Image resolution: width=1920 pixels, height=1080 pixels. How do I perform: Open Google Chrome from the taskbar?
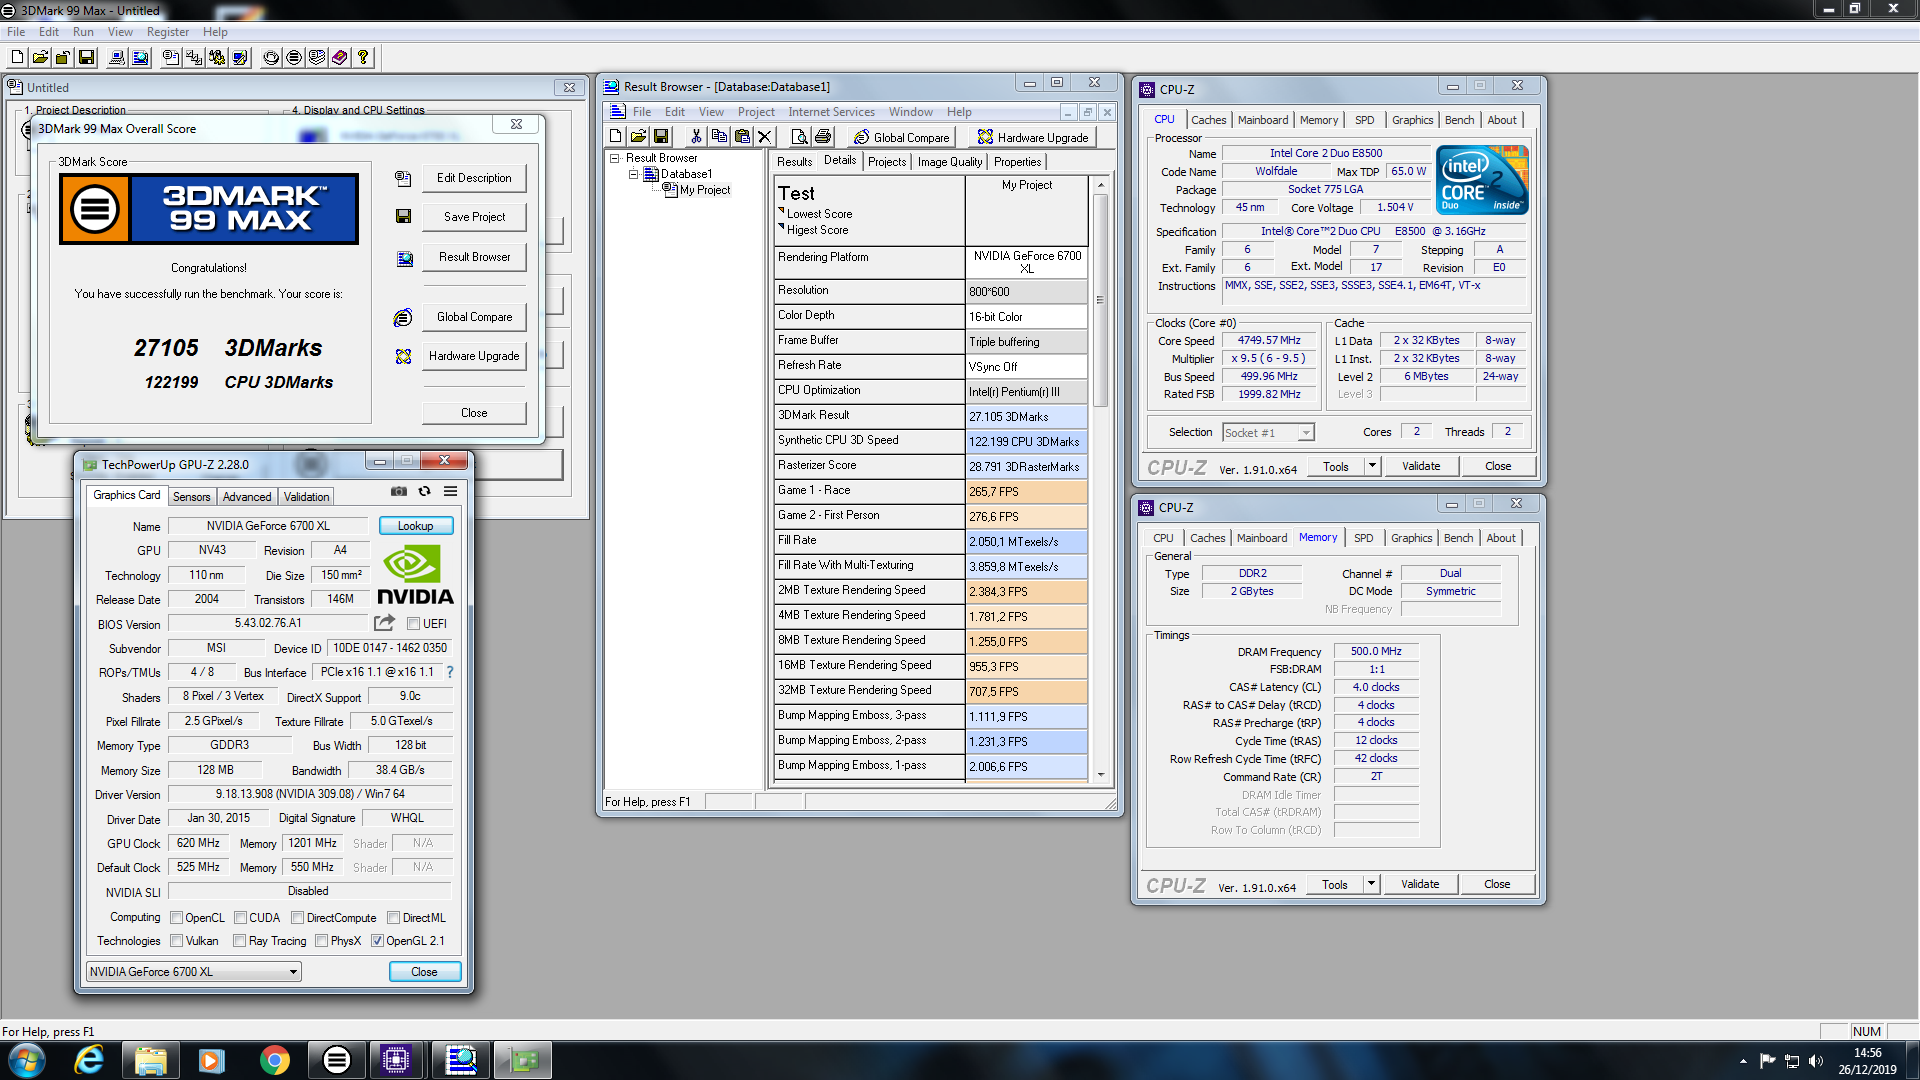coord(274,1060)
